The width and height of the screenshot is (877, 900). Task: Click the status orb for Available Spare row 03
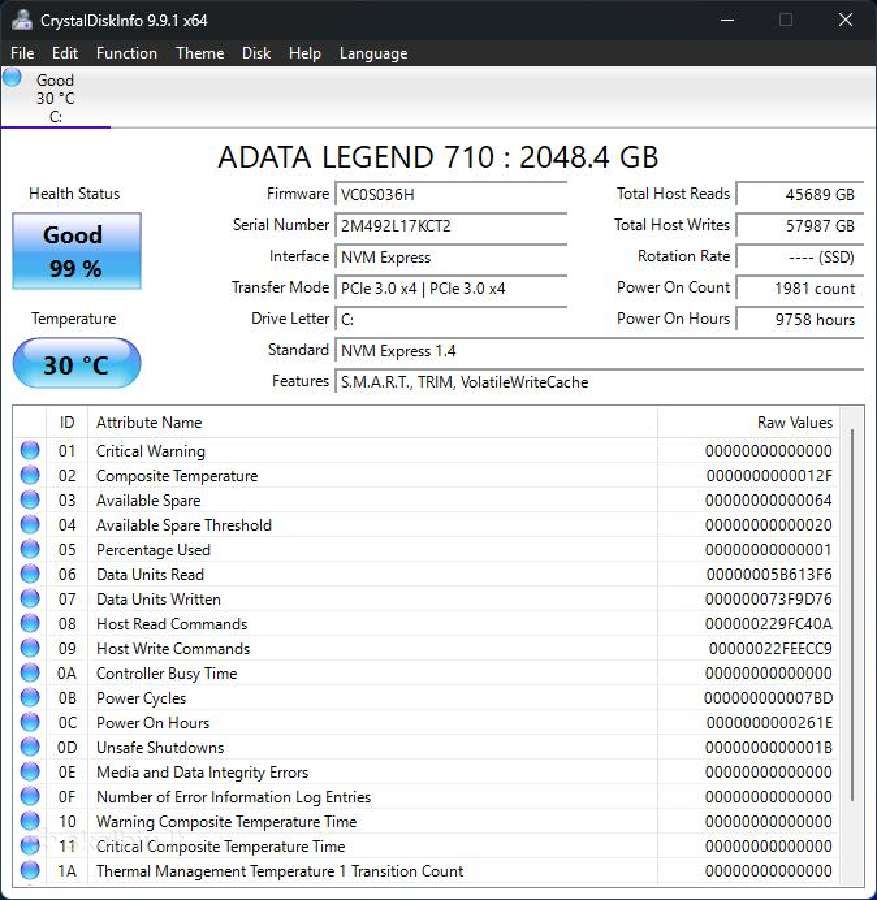click(30, 500)
